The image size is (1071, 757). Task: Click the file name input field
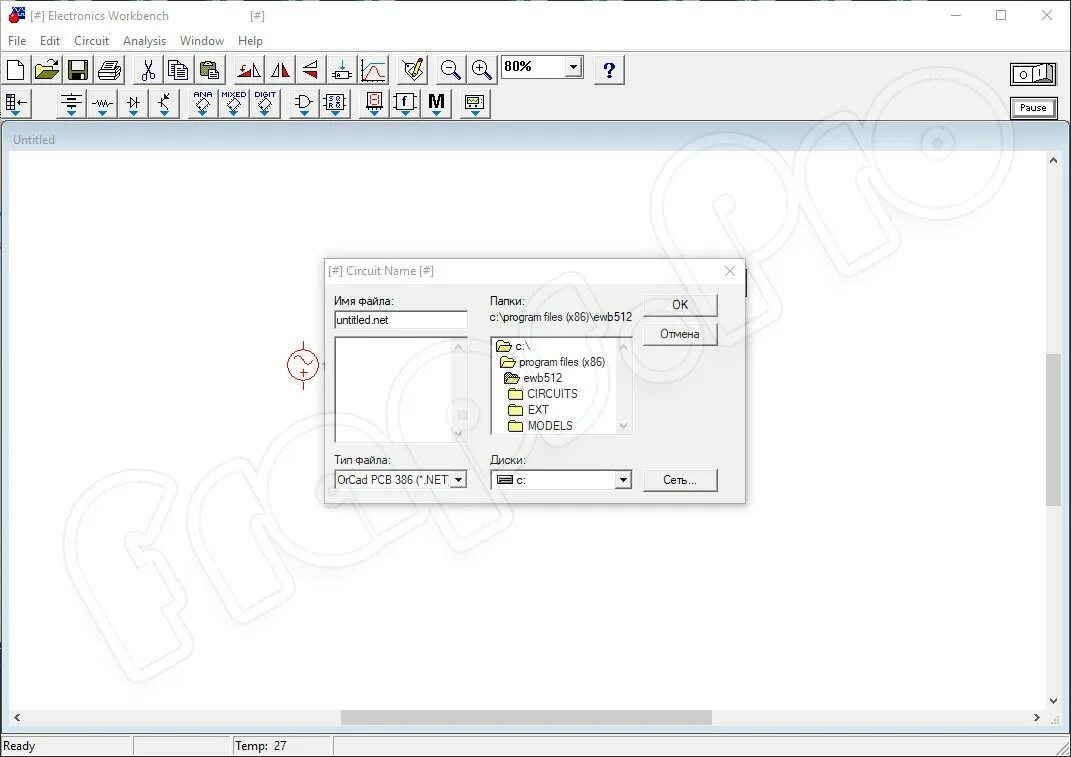[x=401, y=320]
